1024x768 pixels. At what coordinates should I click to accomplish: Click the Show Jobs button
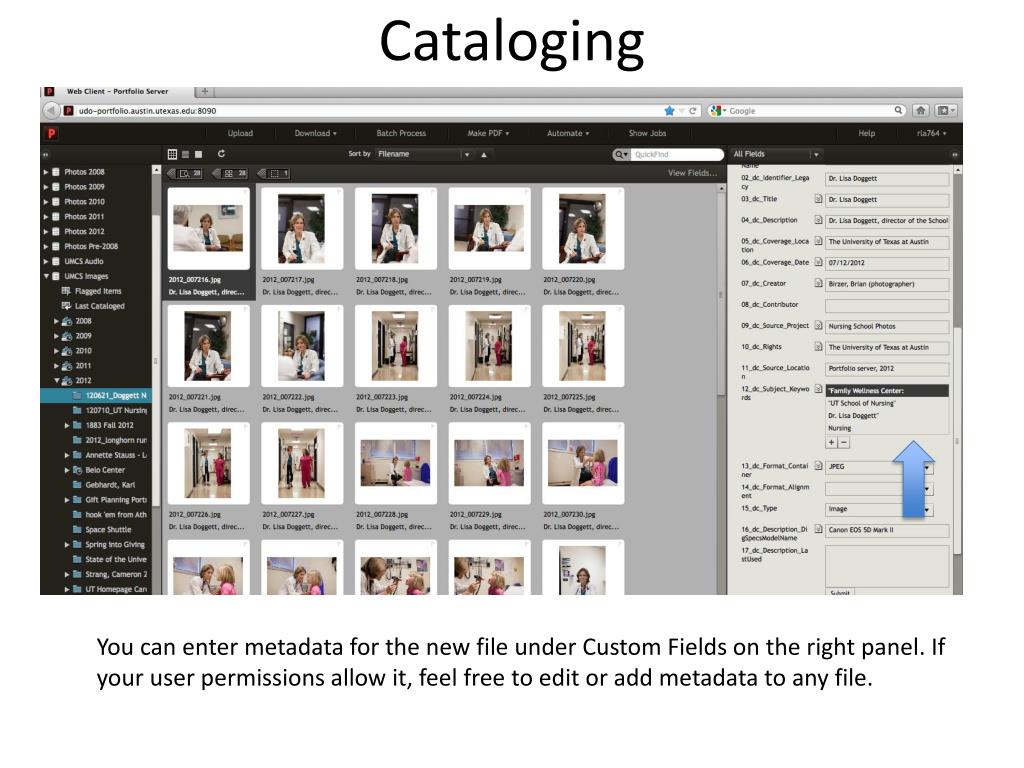(x=647, y=133)
